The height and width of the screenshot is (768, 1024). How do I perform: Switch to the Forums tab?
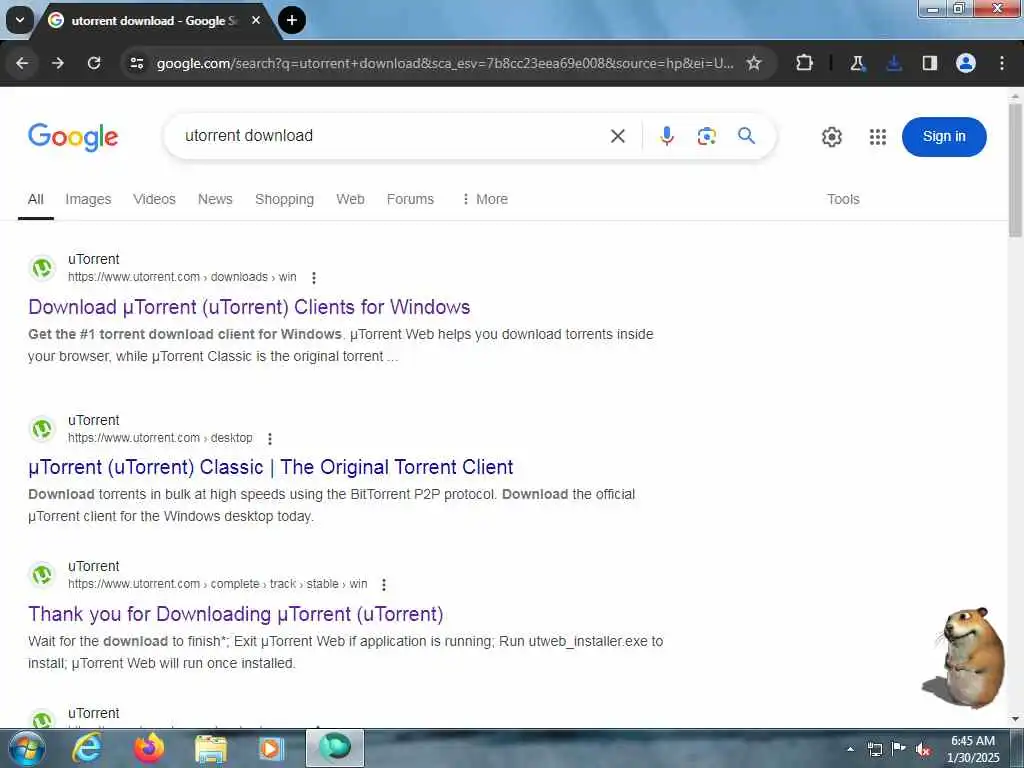410,199
